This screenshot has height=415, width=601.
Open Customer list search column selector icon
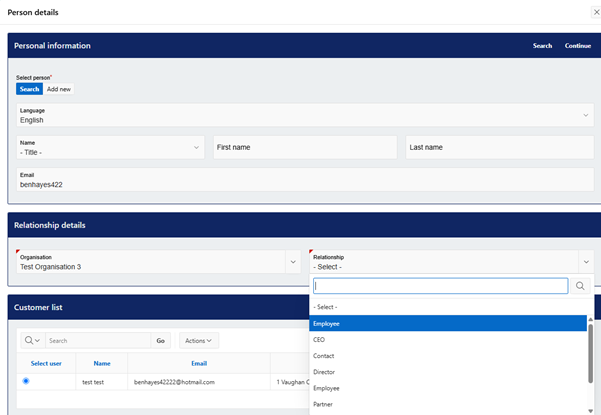tap(33, 340)
